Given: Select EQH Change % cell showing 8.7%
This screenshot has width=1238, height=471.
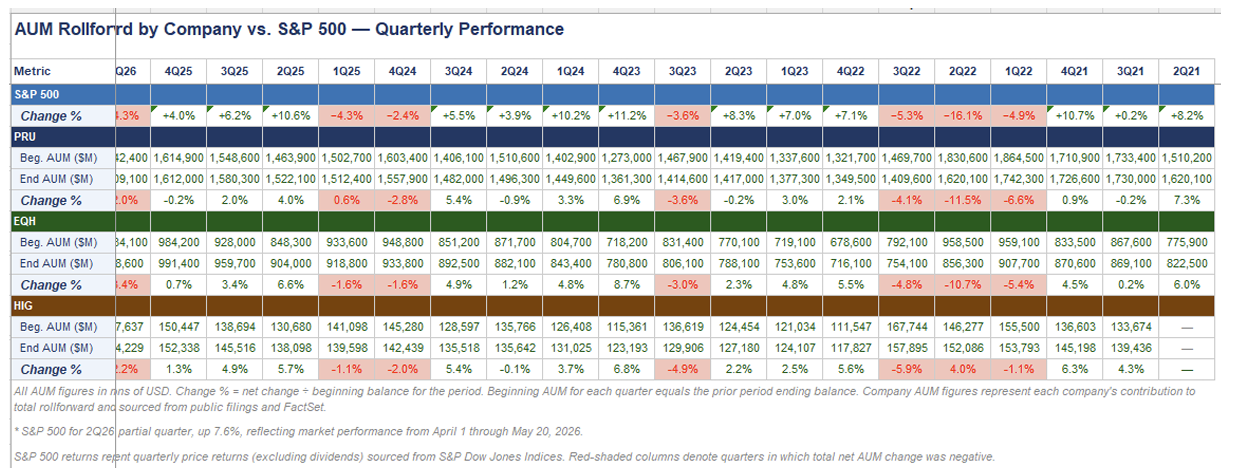Looking at the screenshot, I should (x=627, y=285).
